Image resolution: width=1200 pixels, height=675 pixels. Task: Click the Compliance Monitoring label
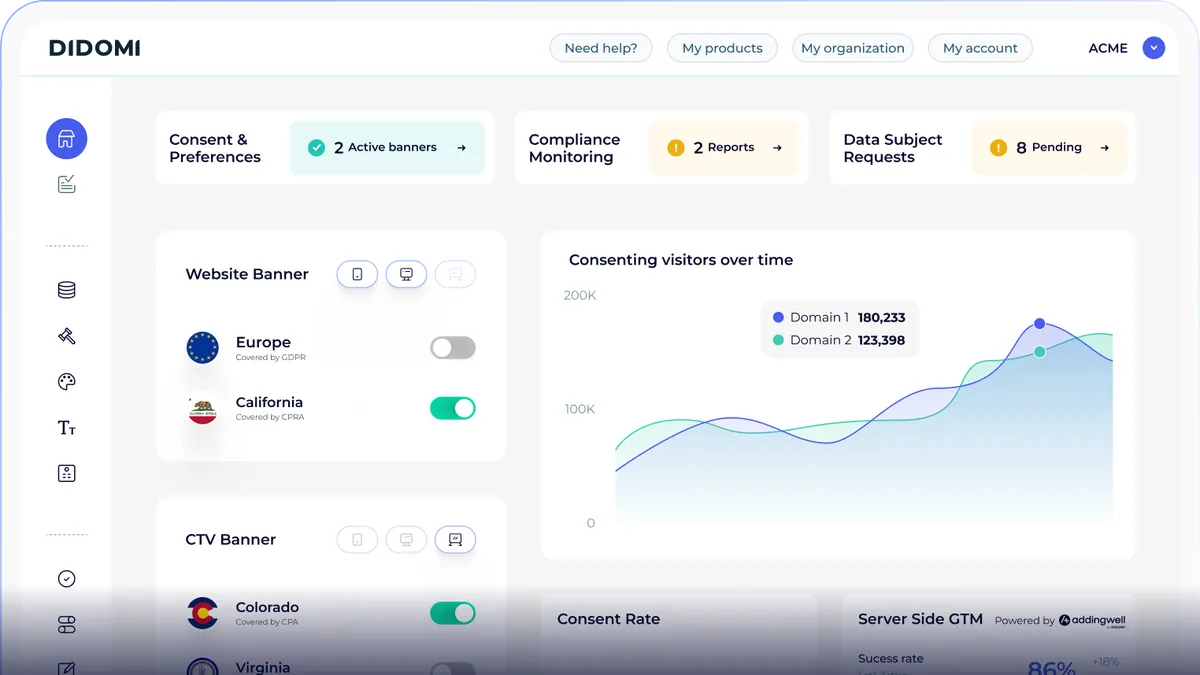(575, 148)
